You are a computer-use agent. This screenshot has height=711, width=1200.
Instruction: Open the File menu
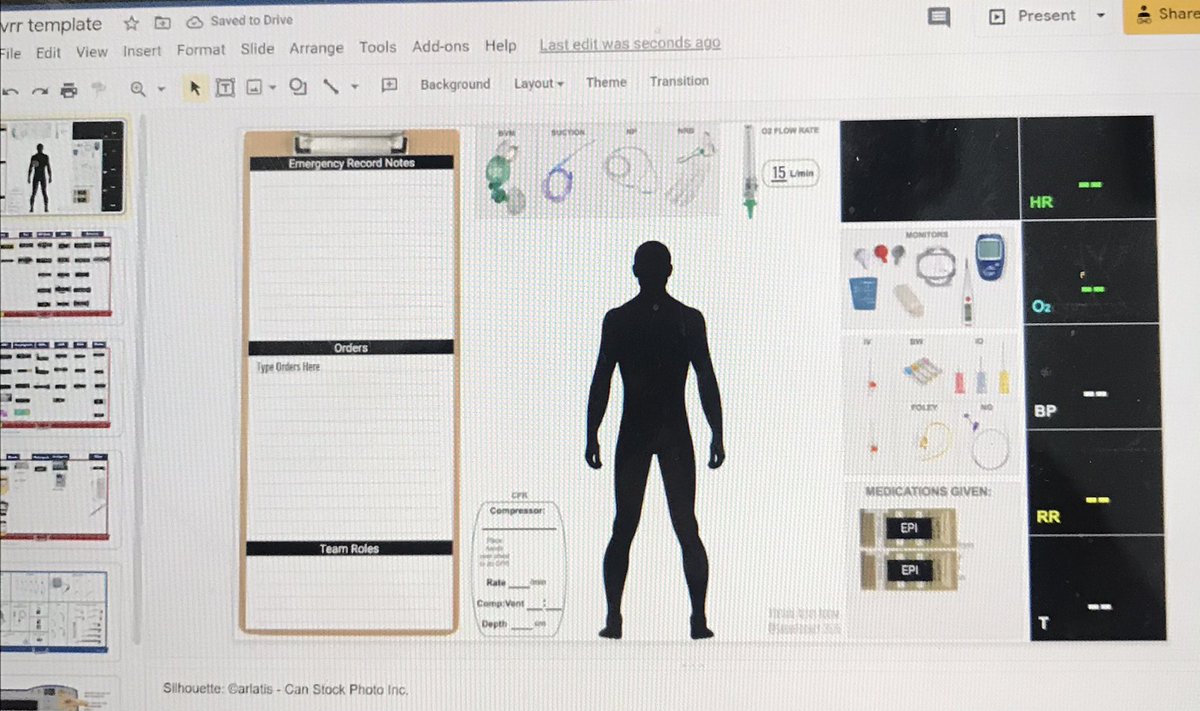(x=11, y=53)
